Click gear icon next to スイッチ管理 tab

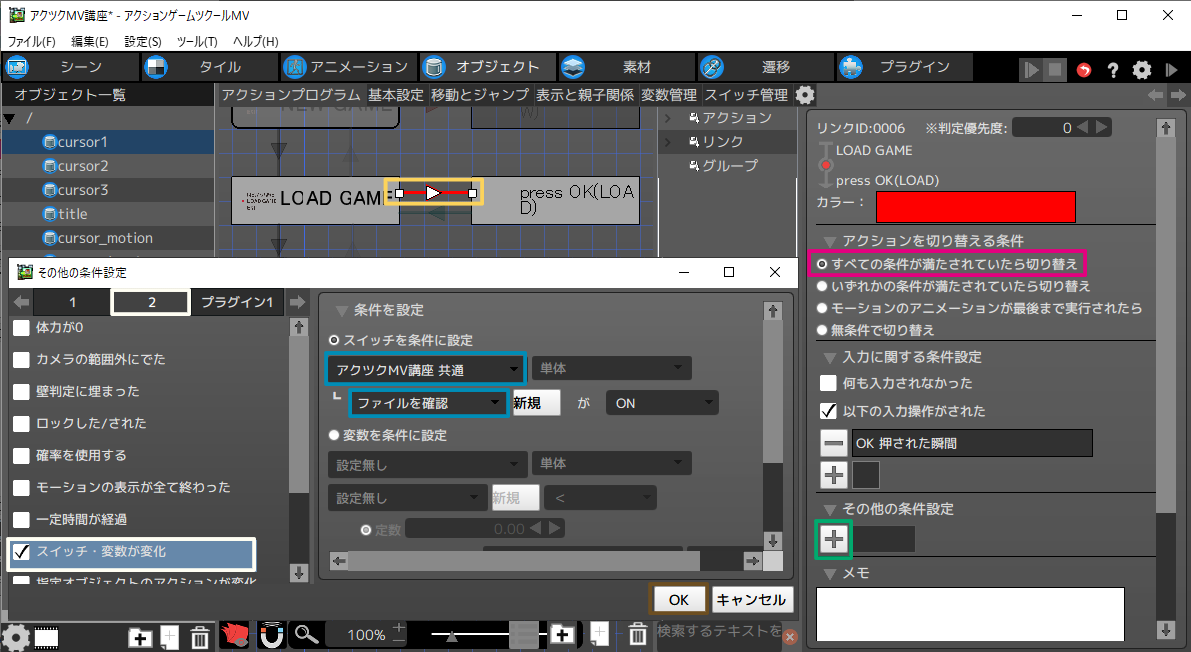coord(805,95)
